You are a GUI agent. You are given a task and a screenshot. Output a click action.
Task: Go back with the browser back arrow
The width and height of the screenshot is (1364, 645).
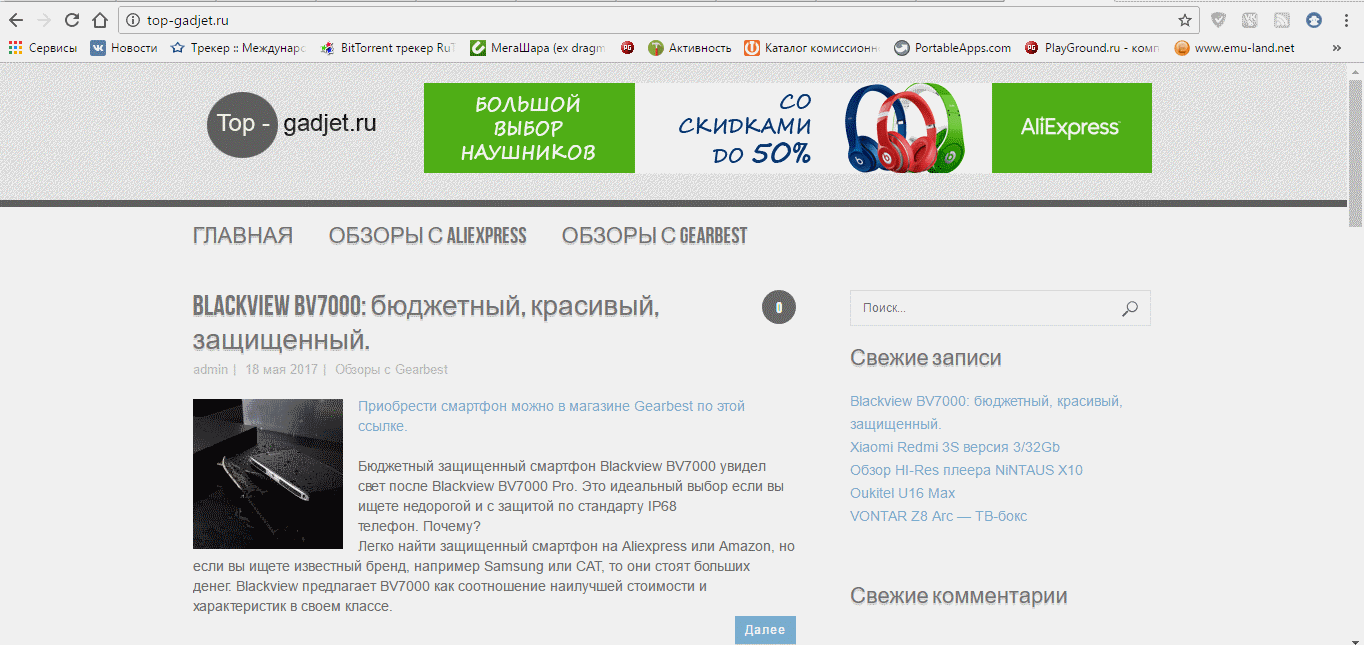tap(16, 20)
